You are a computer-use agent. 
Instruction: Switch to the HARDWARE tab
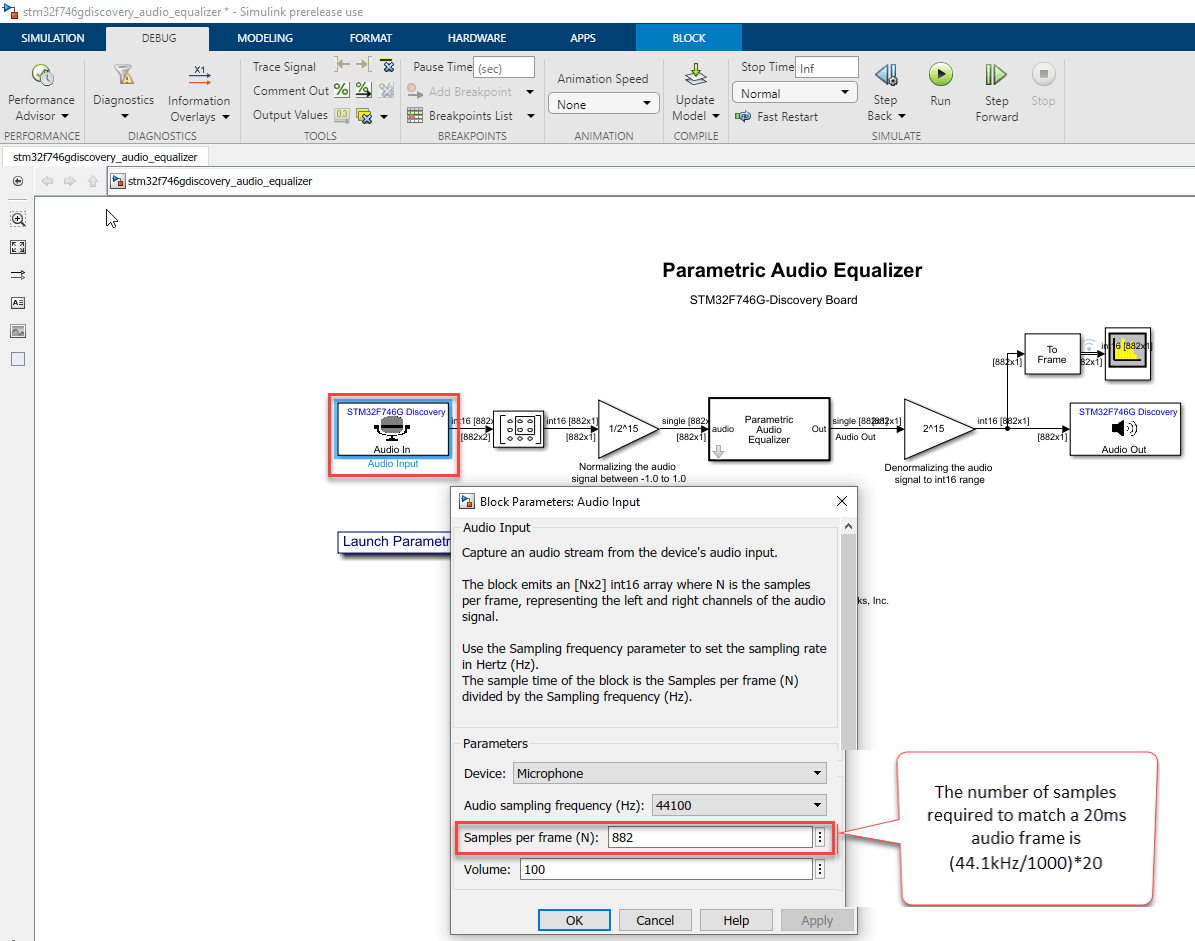(x=476, y=38)
